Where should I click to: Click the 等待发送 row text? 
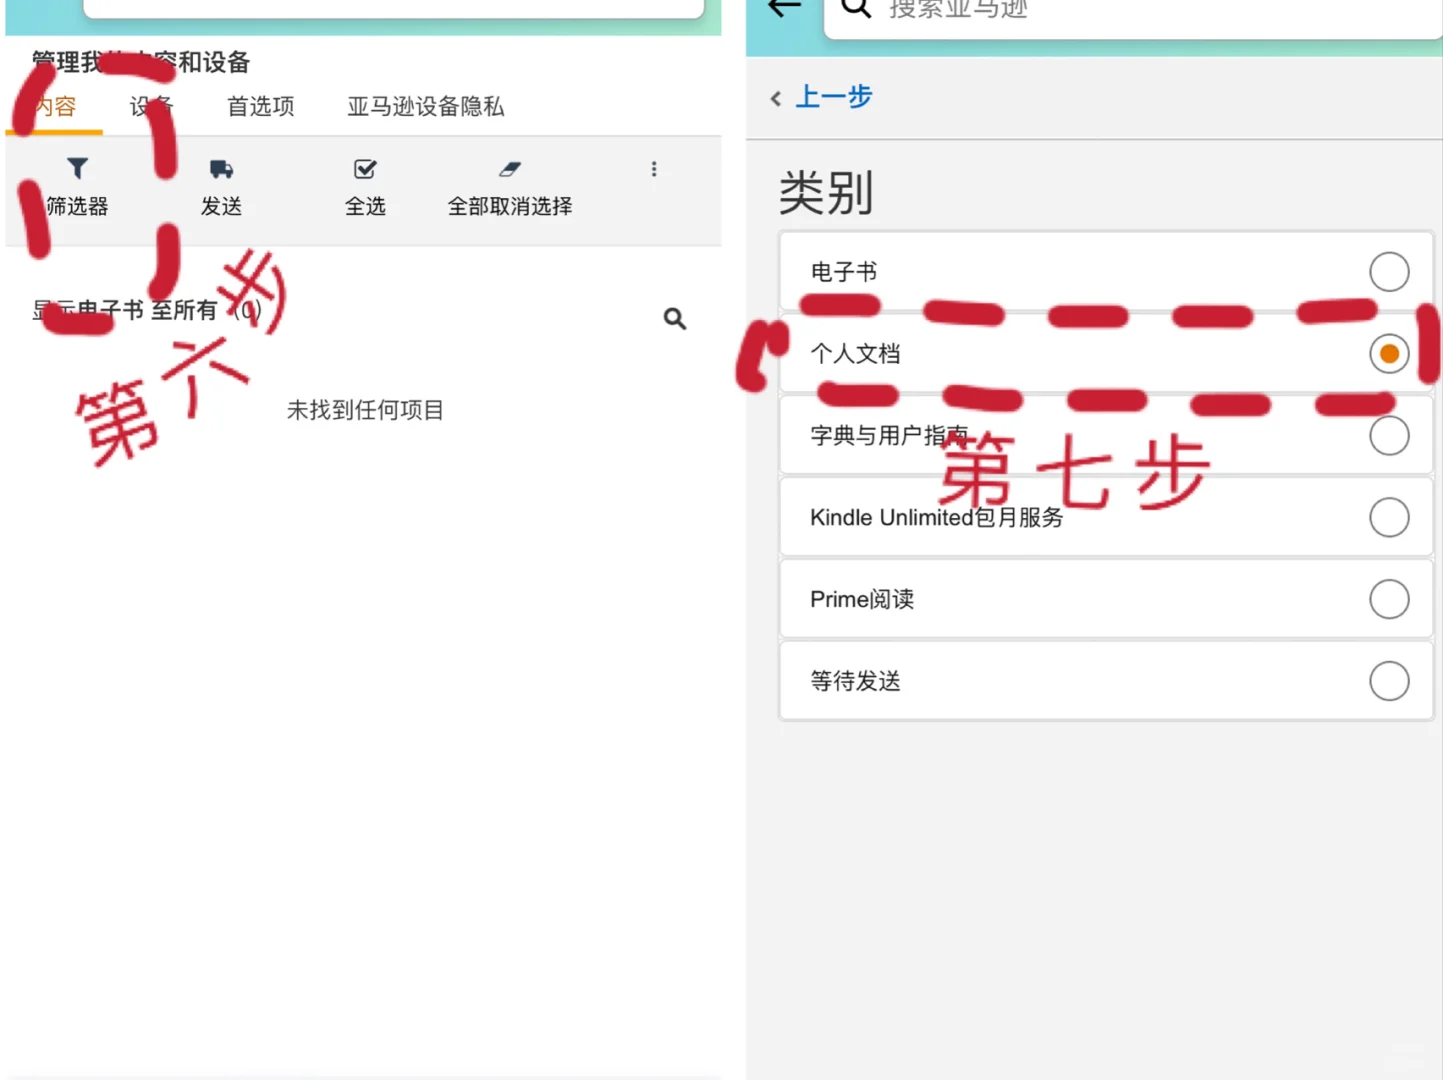pos(855,682)
